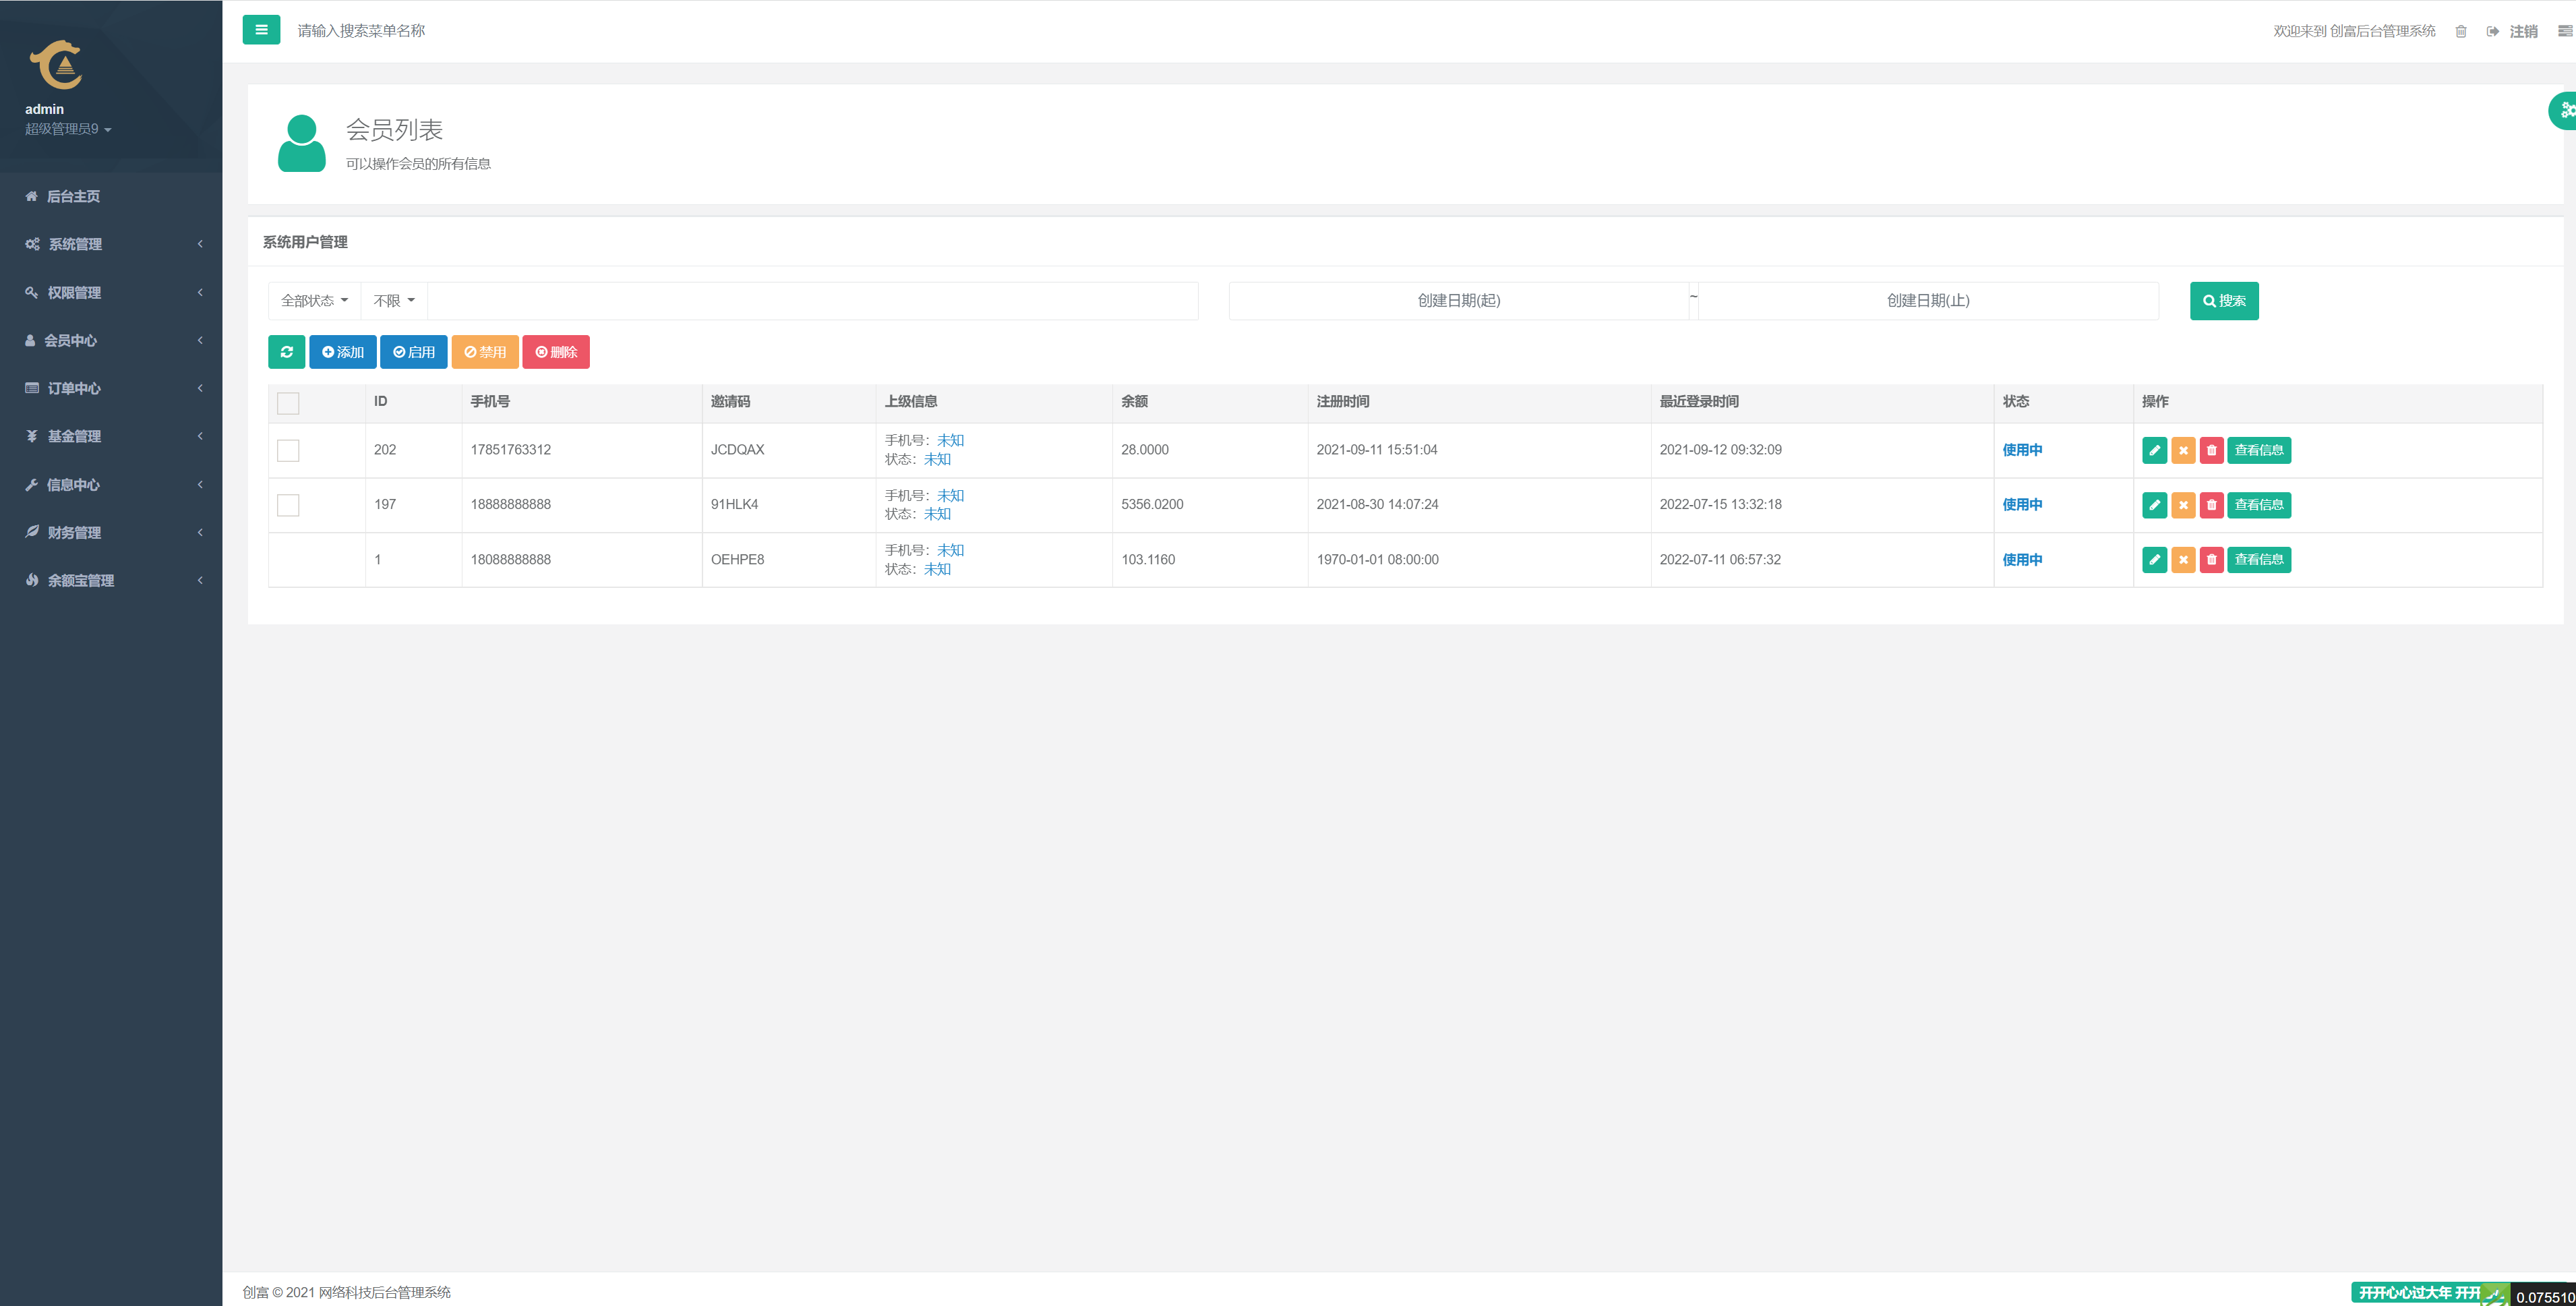Click the 创建日期(起) start date field

(x=1458, y=301)
